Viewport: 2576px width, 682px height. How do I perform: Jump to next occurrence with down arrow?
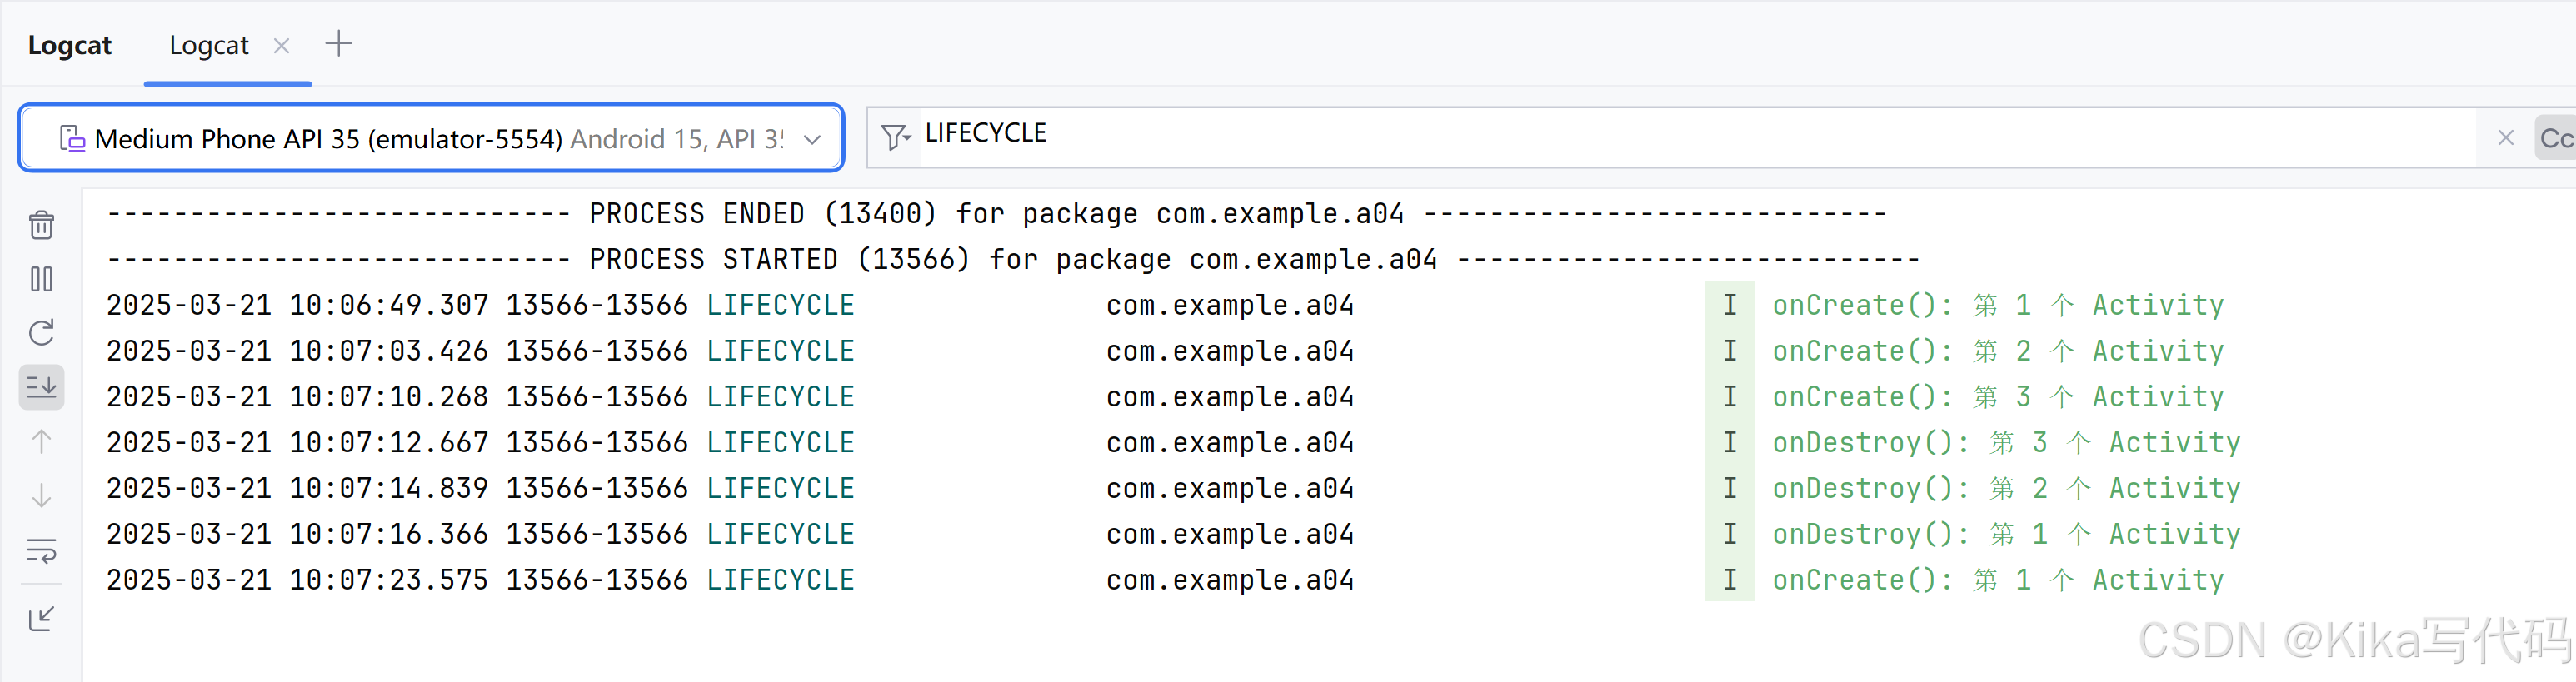coord(41,495)
